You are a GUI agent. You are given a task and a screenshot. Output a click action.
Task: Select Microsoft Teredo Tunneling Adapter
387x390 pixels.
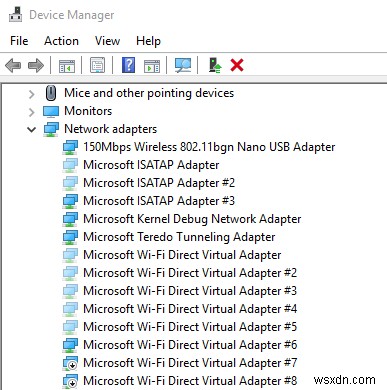coord(179,237)
